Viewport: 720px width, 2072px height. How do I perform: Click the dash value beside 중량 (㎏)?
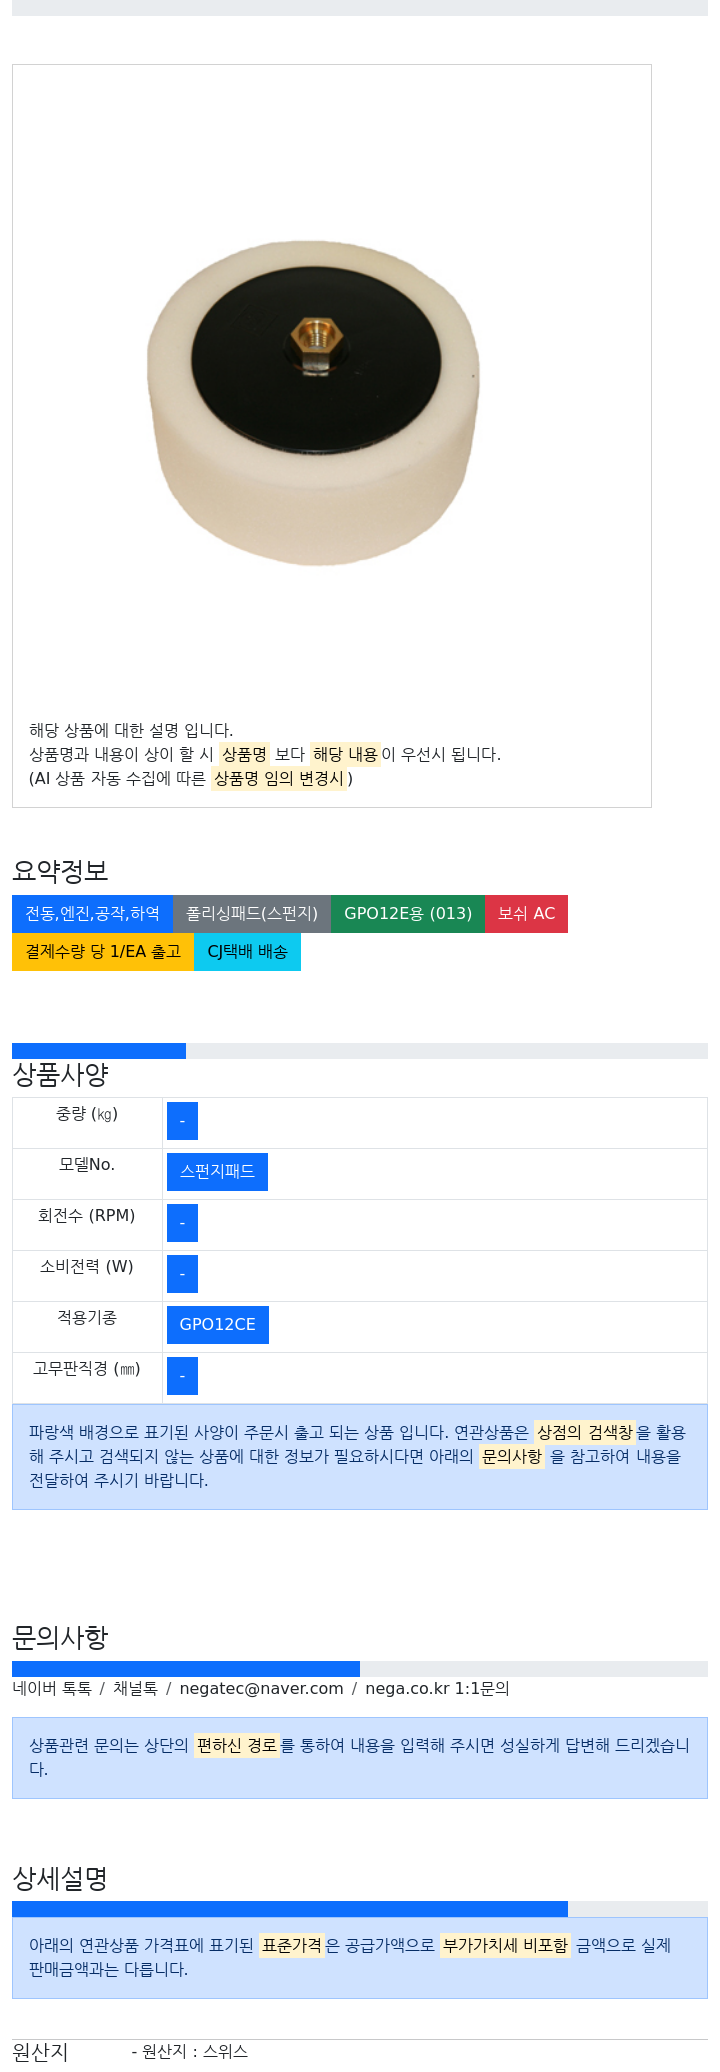(x=182, y=1121)
